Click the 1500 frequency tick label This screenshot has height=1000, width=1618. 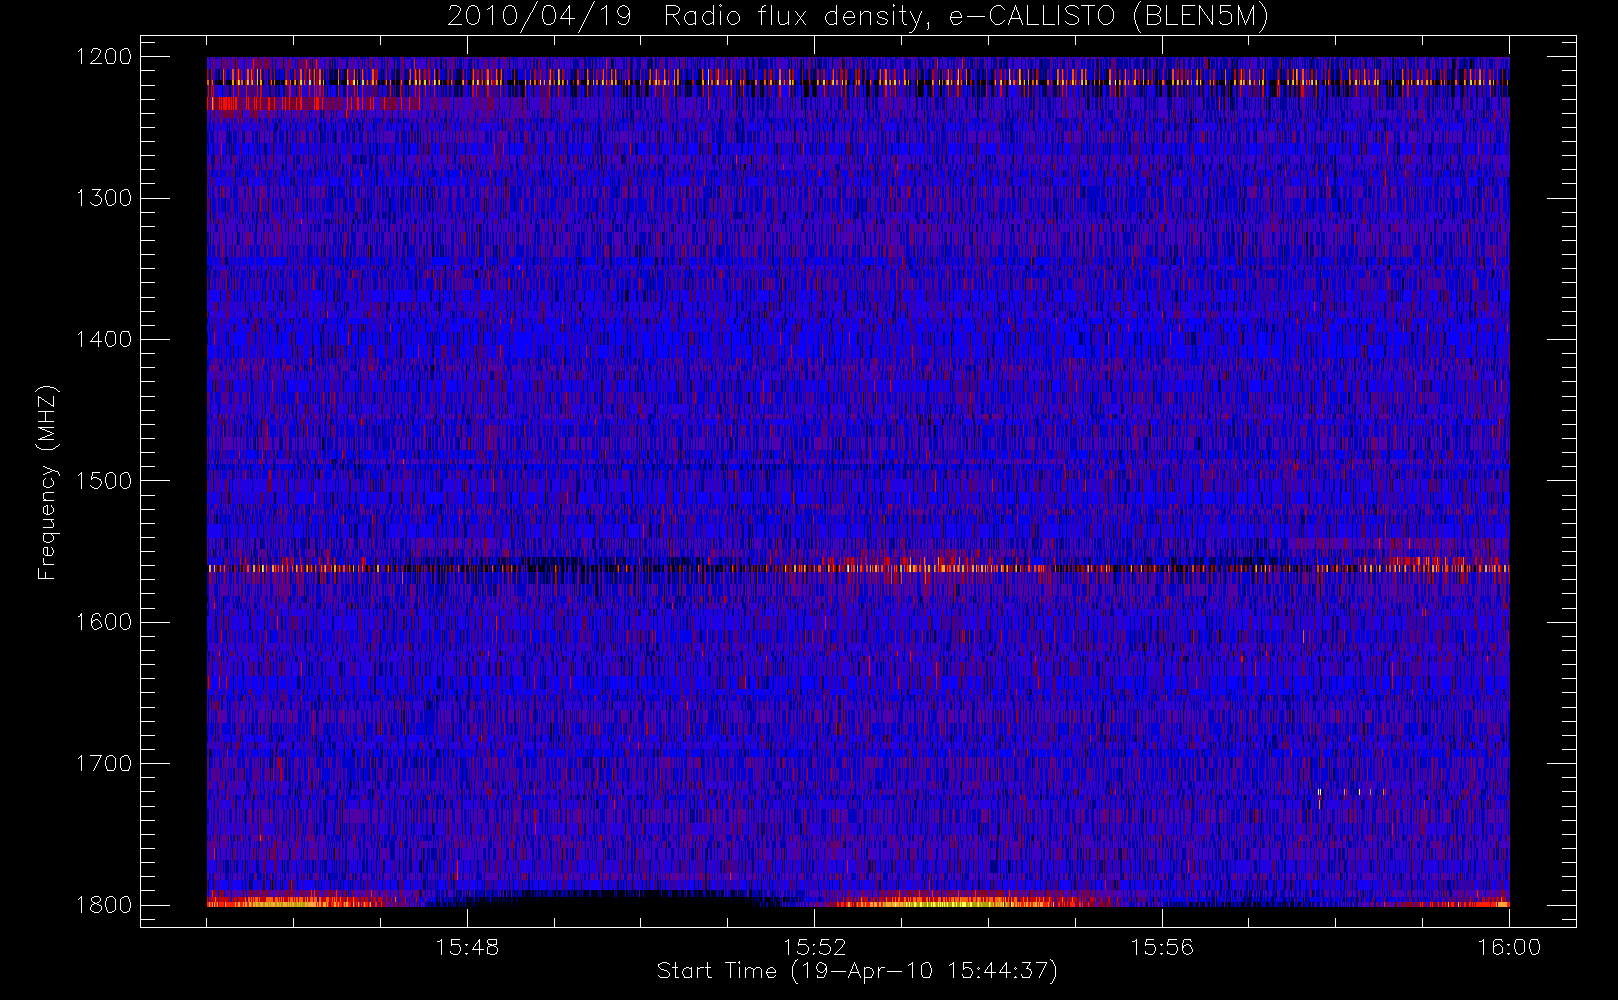(104, 481)
